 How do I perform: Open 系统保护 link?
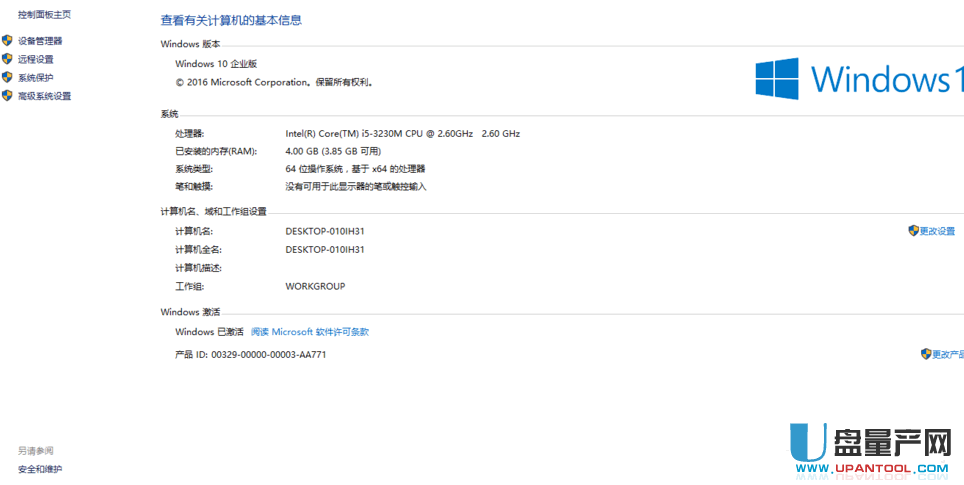[36, 78]
